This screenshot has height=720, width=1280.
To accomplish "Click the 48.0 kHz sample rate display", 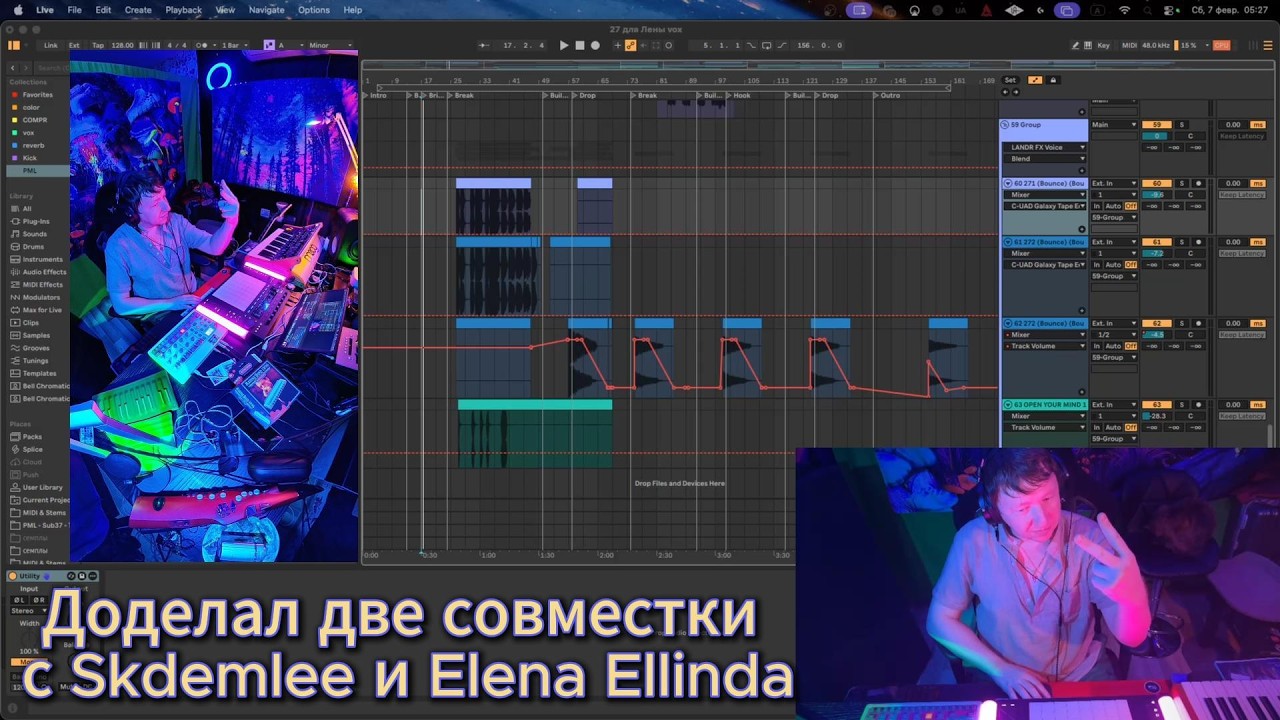I will (x=1156, y=45).
